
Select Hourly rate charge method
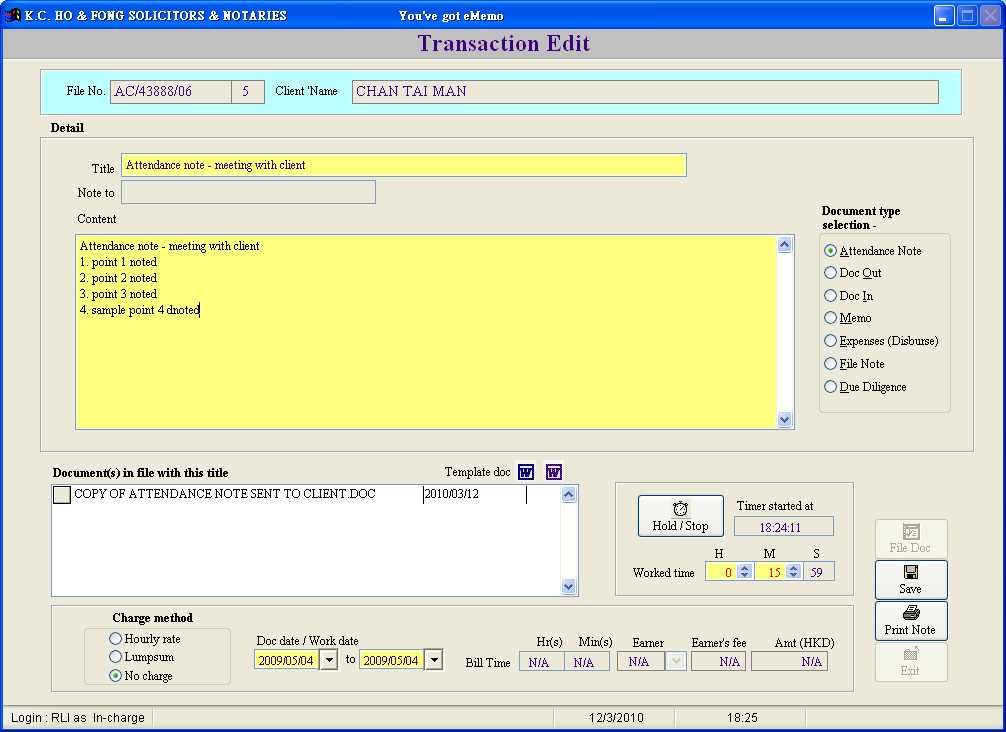(x=116, y=639)
